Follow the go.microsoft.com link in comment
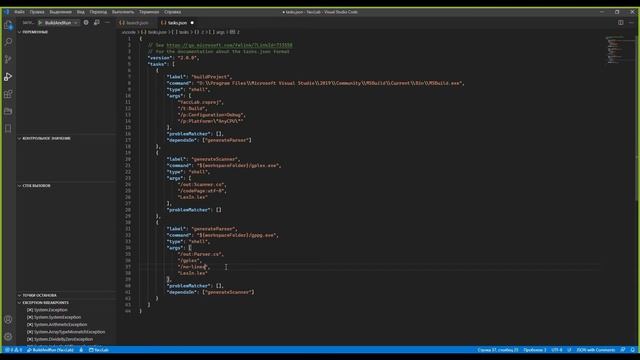Image resolution: width=640 pixels, height=360 pixels. (229, 45)
